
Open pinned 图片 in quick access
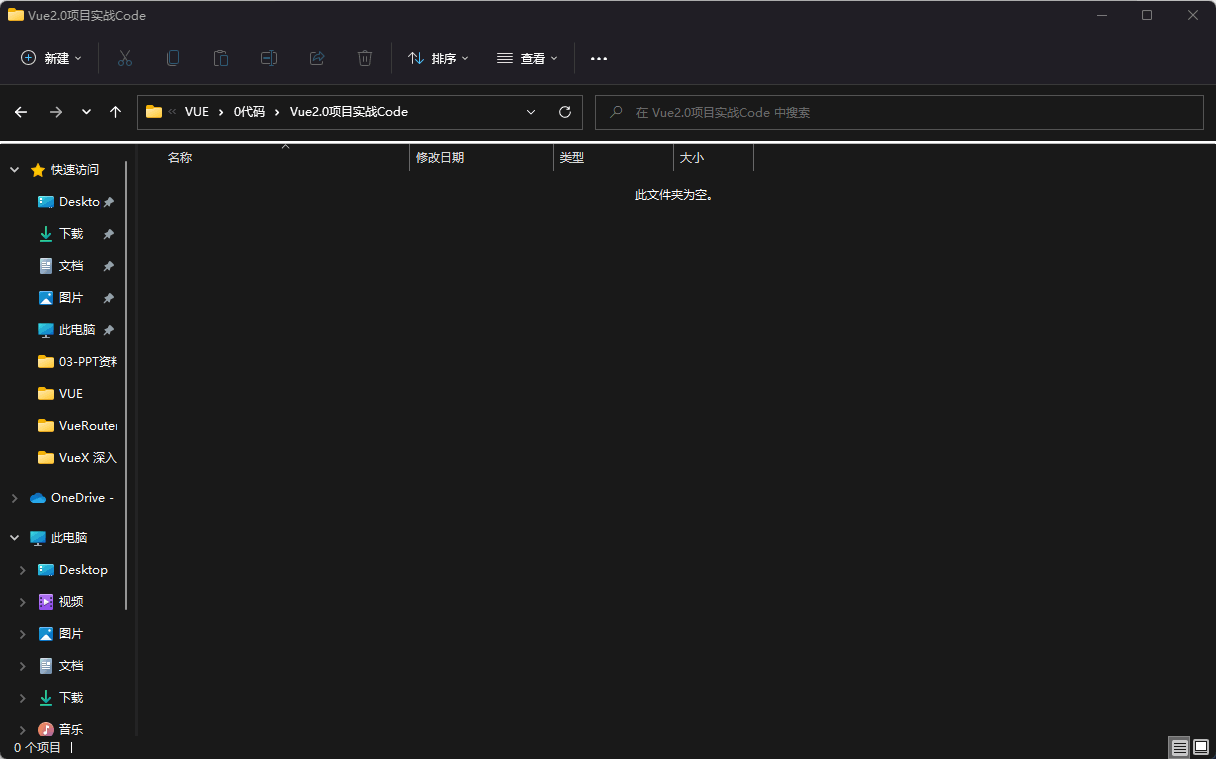[71, 298]
